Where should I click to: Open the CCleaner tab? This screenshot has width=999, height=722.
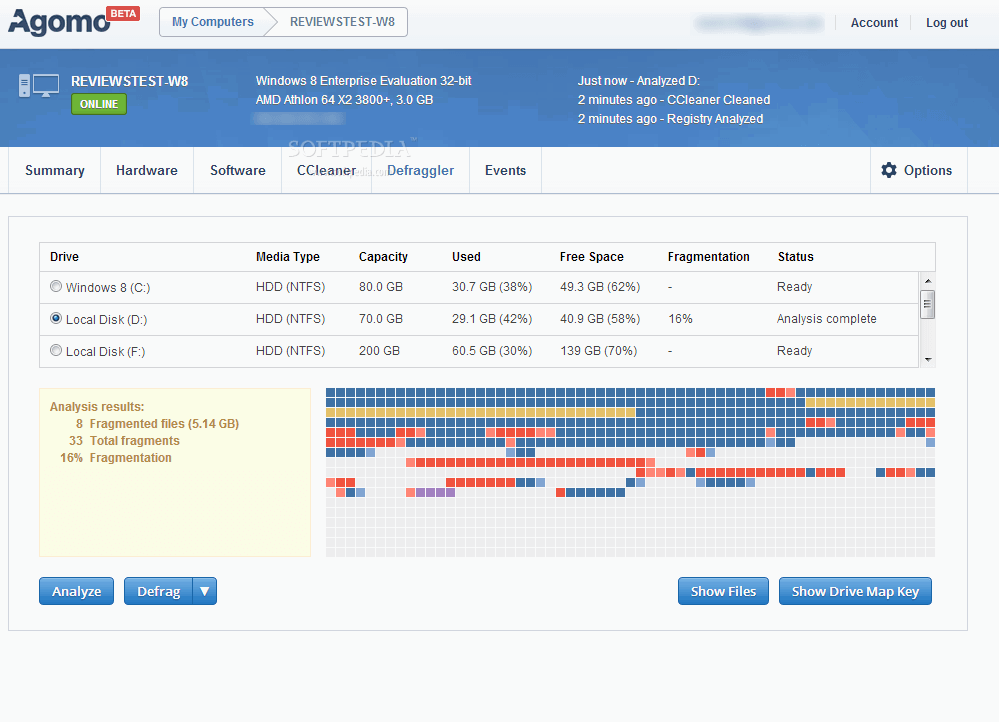[326, 170]
